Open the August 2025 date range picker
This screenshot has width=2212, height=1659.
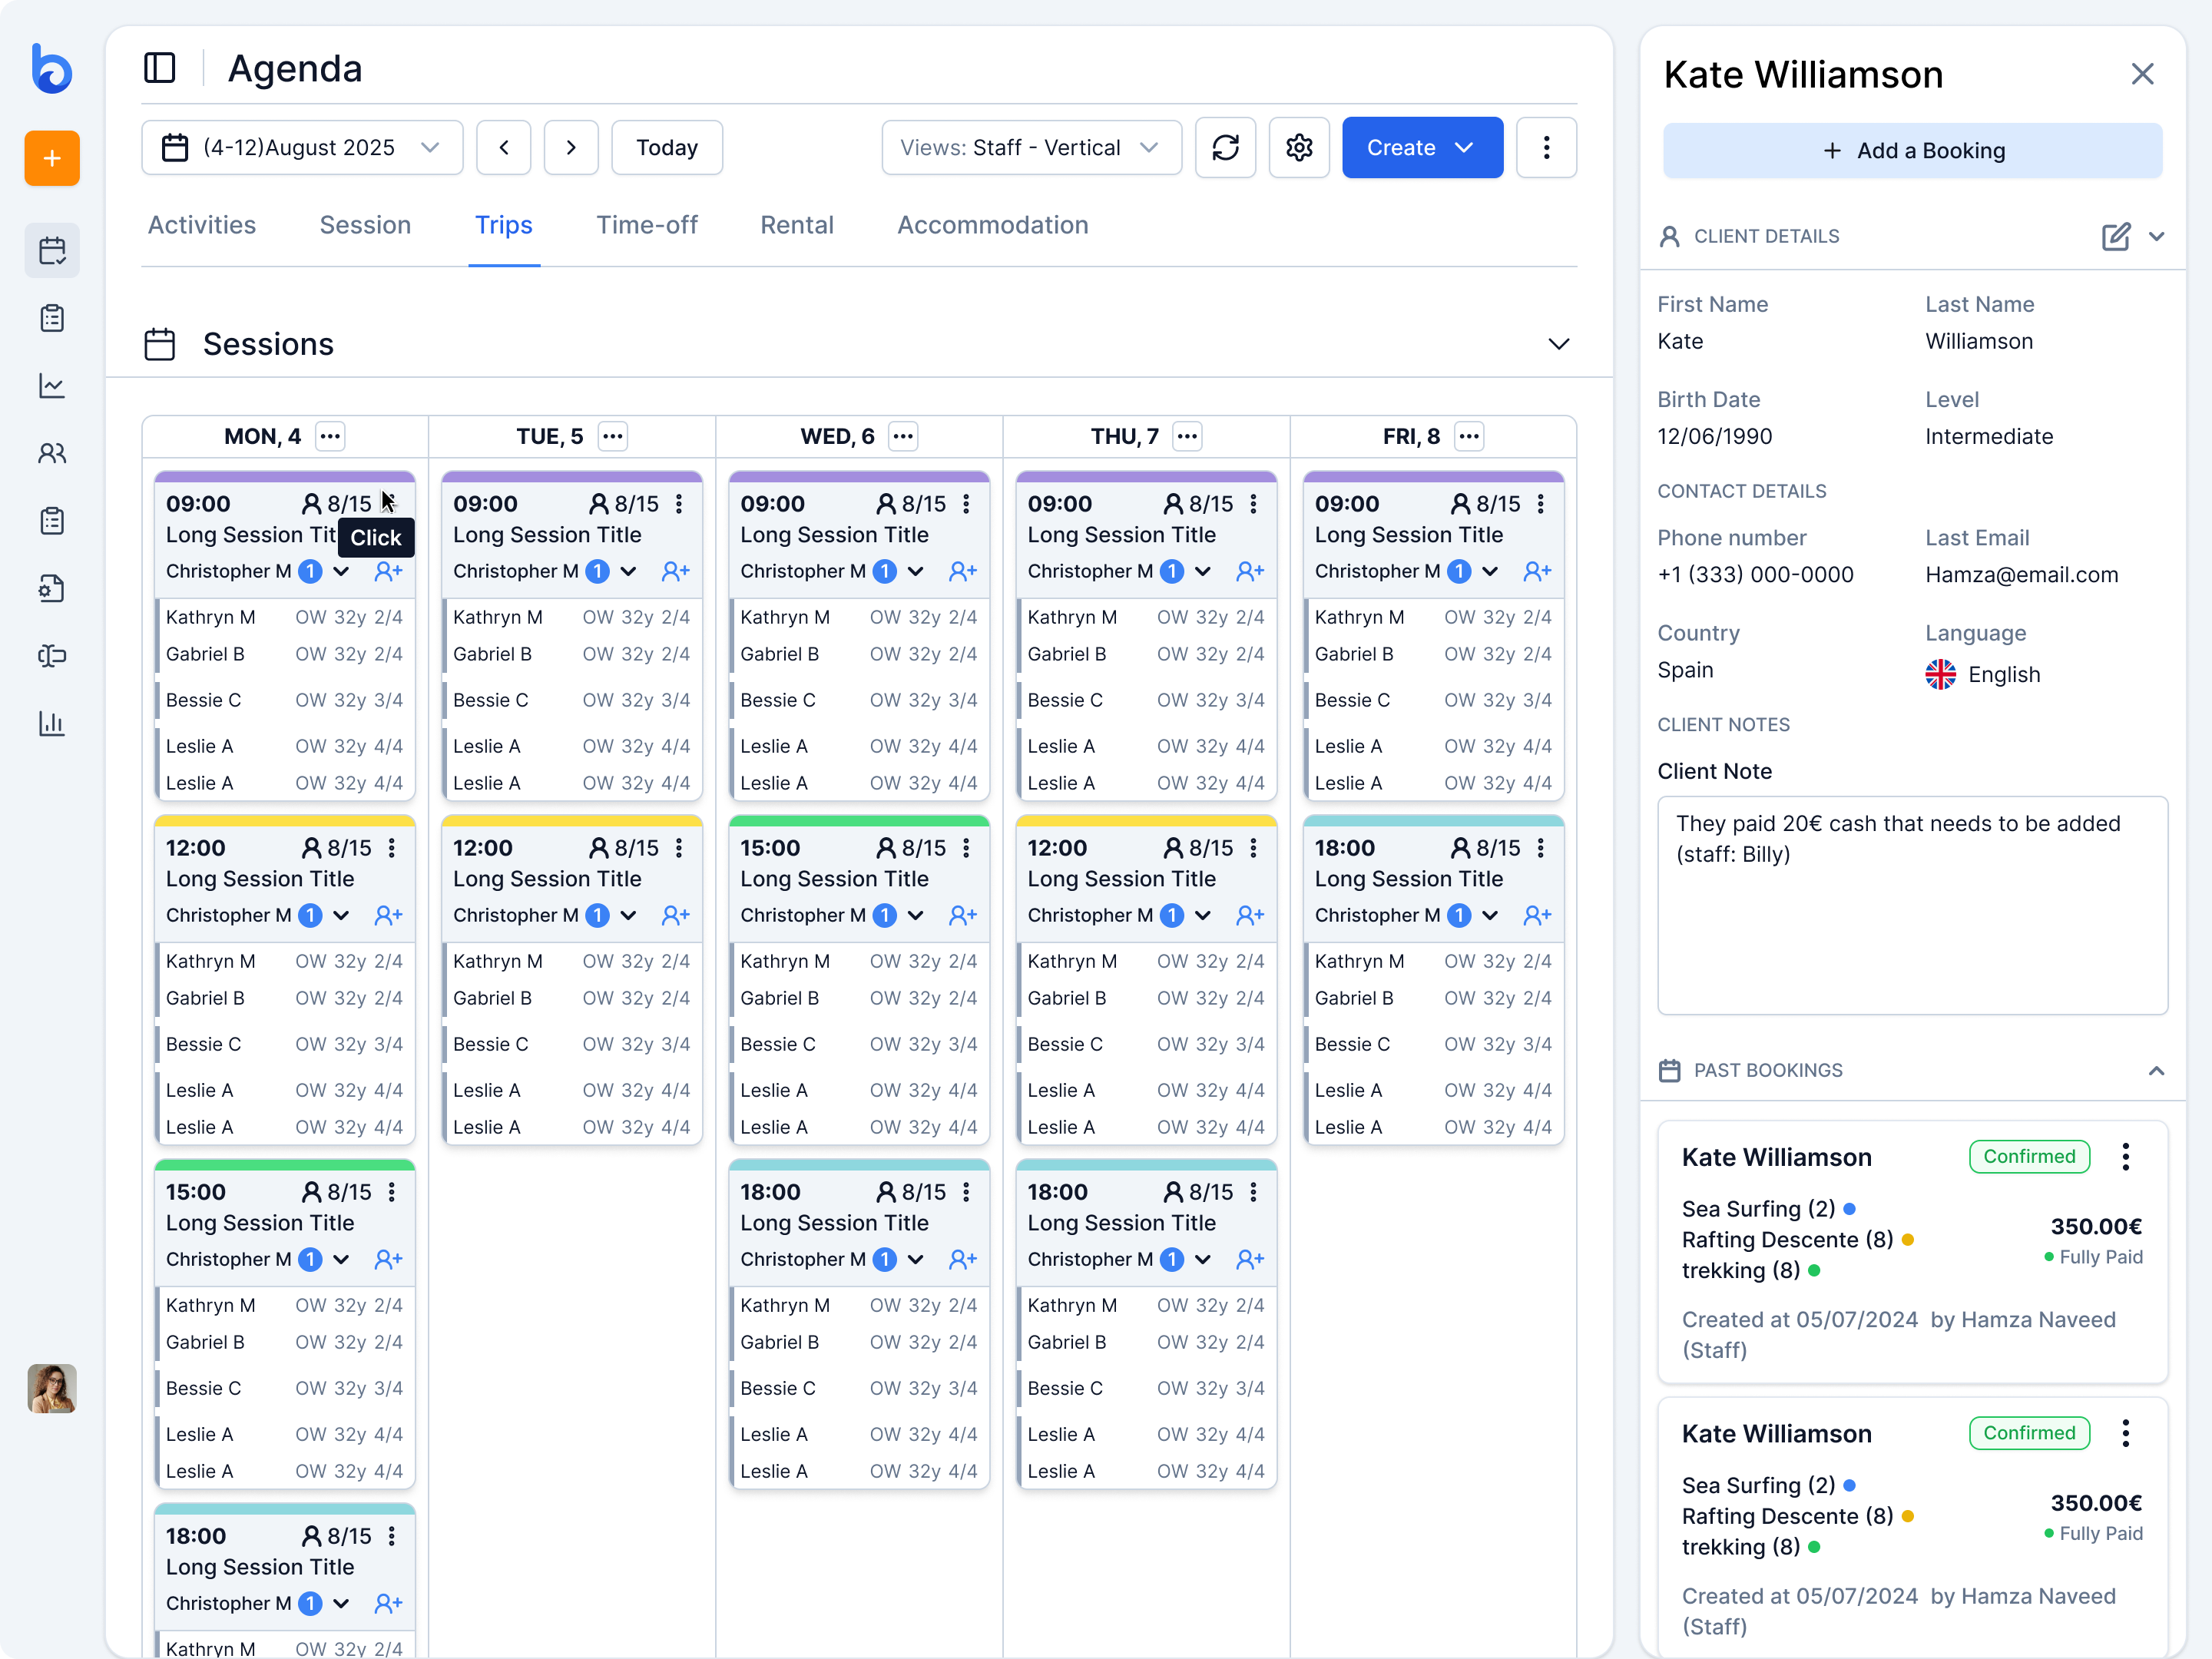(302, 148)
